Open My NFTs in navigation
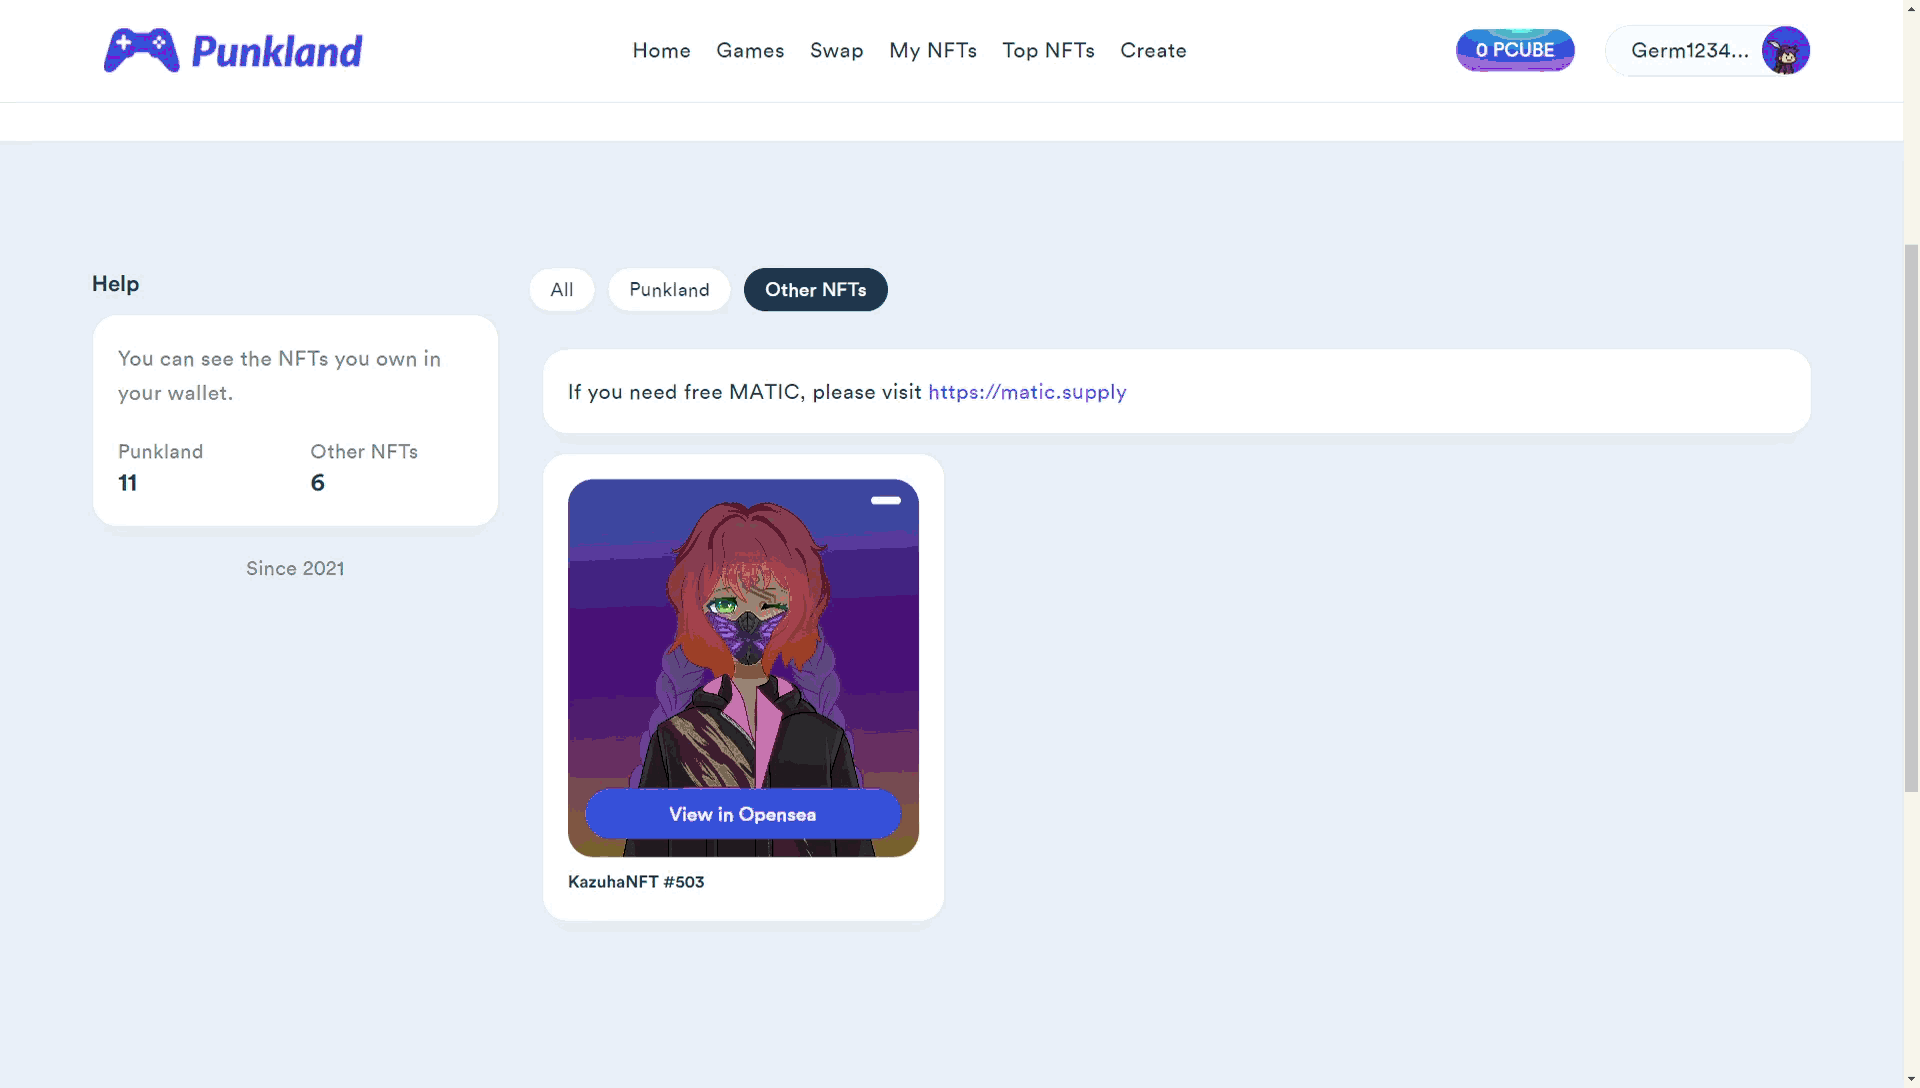The height and width of the screenshot is (1088, 1920). [933, 50]
